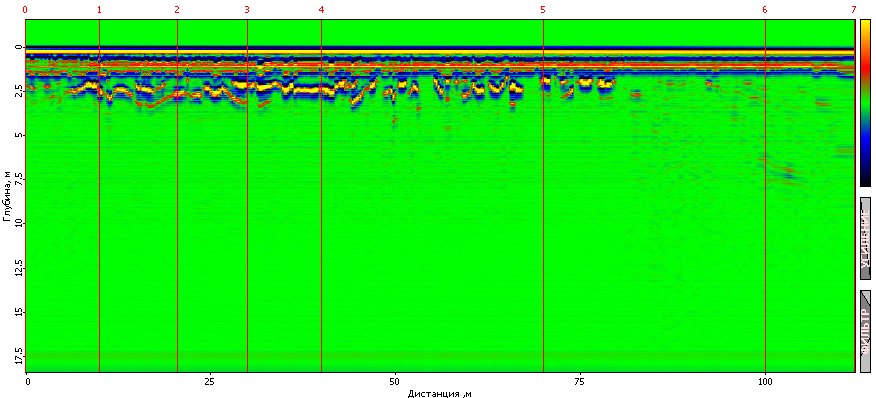
Task: Select marker label 1 at top
Action: 99,10
